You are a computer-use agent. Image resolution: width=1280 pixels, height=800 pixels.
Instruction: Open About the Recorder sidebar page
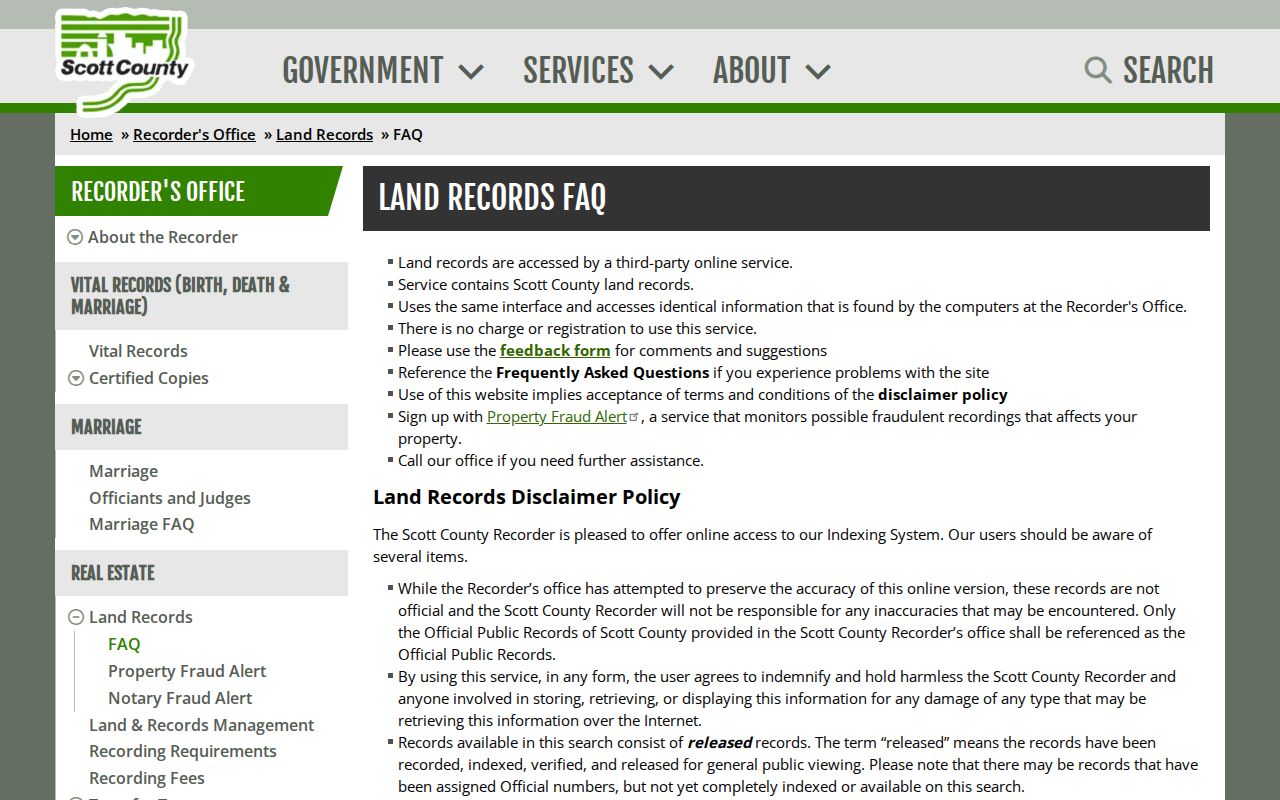click(x=163, y=237)
